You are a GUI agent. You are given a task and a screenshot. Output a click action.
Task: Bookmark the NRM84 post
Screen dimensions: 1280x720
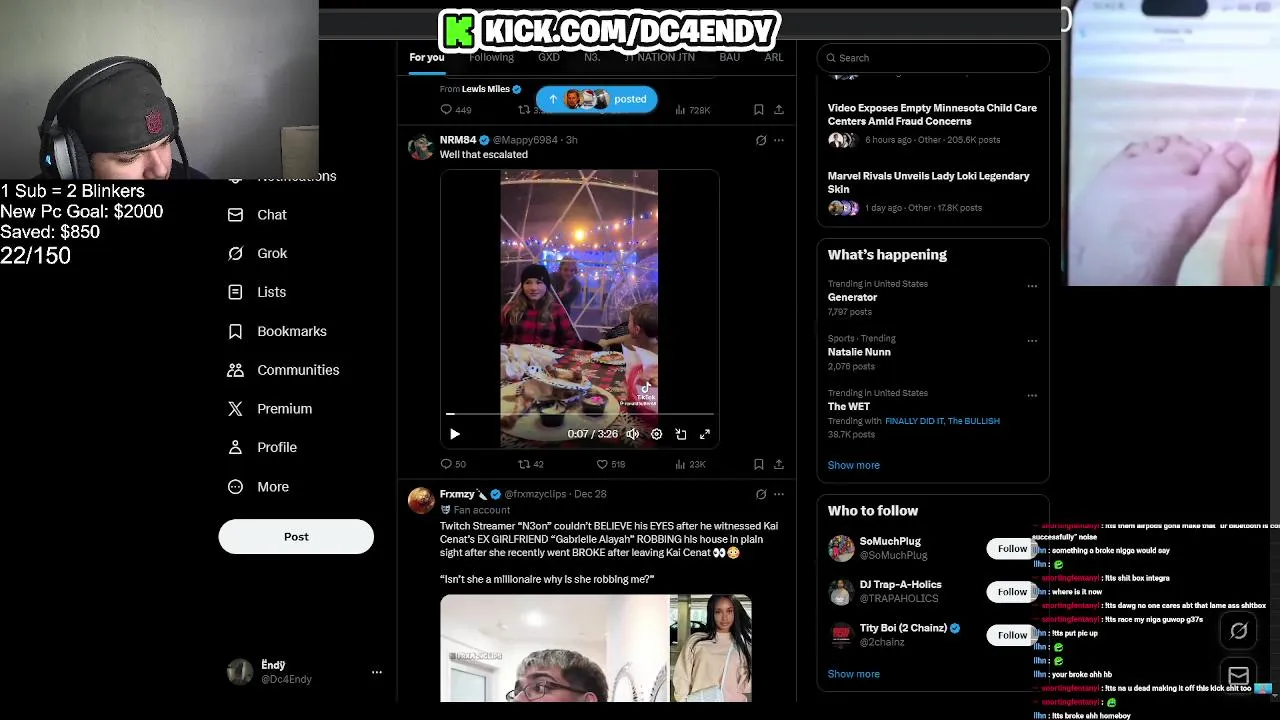759,464
